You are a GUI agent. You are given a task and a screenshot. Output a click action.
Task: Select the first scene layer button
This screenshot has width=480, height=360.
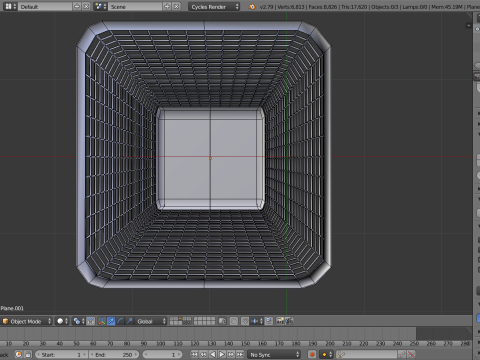click(x=172, y=319)
